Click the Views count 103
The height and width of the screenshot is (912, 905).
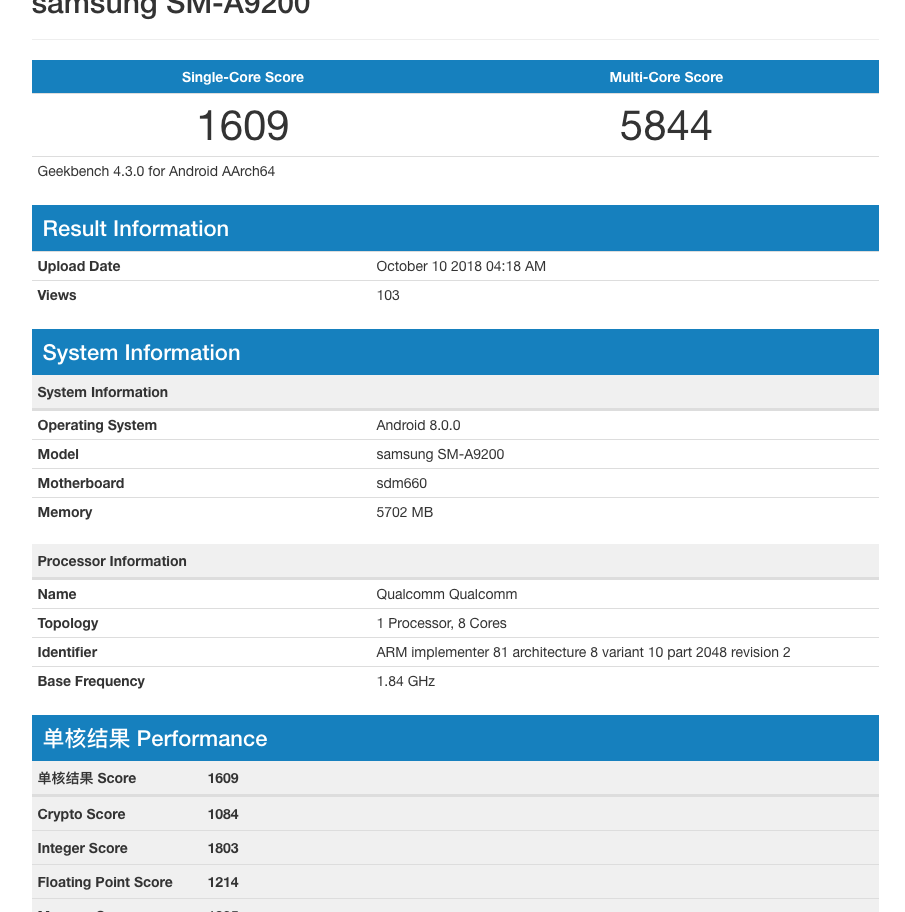pyautogui.click(x=388, y=295)
